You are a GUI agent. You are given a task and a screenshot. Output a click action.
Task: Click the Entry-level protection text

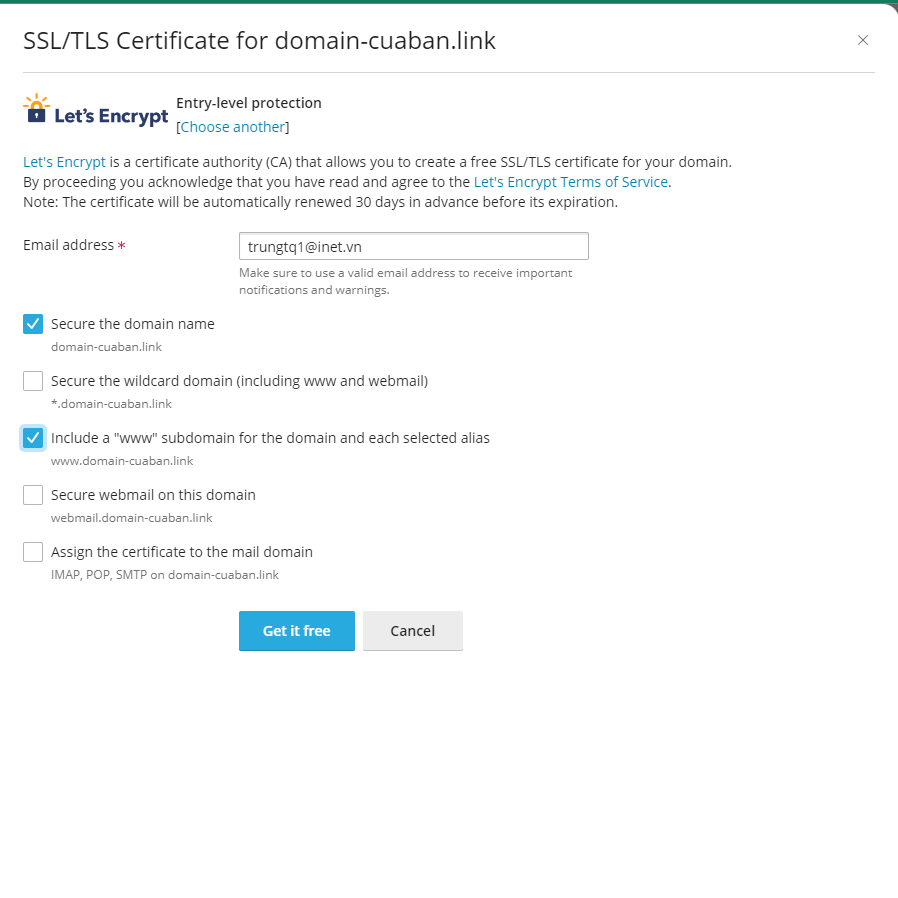click(249, 103)
